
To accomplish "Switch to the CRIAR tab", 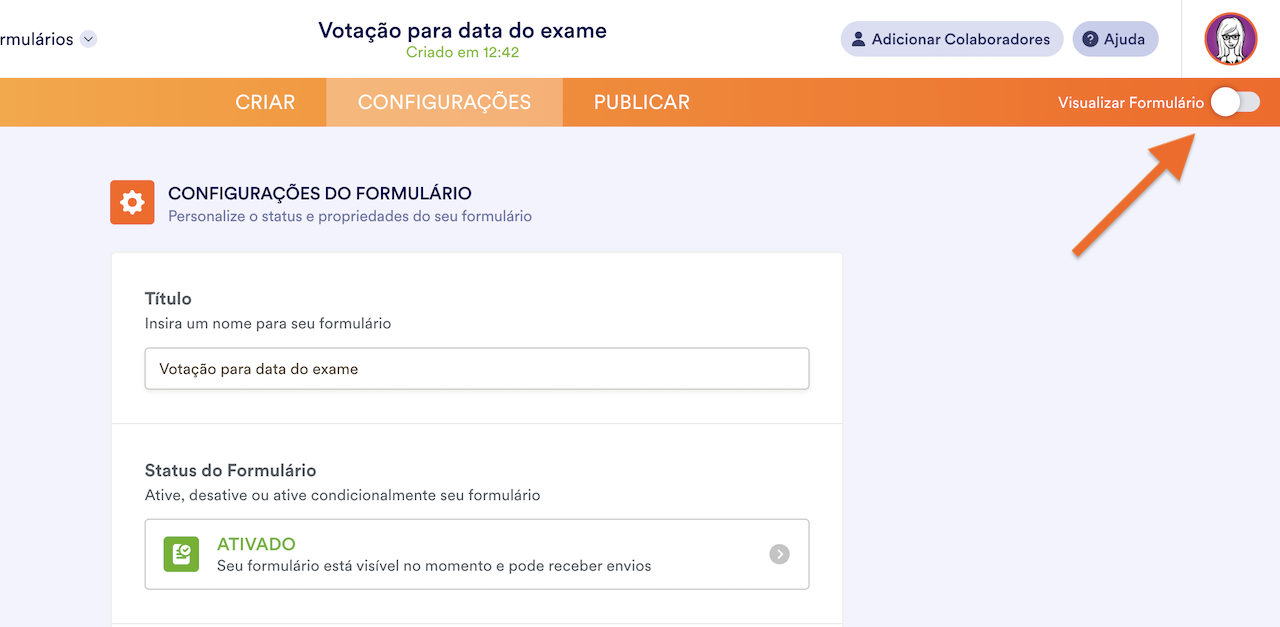I will pyautogui.click(x=265, y=102).
